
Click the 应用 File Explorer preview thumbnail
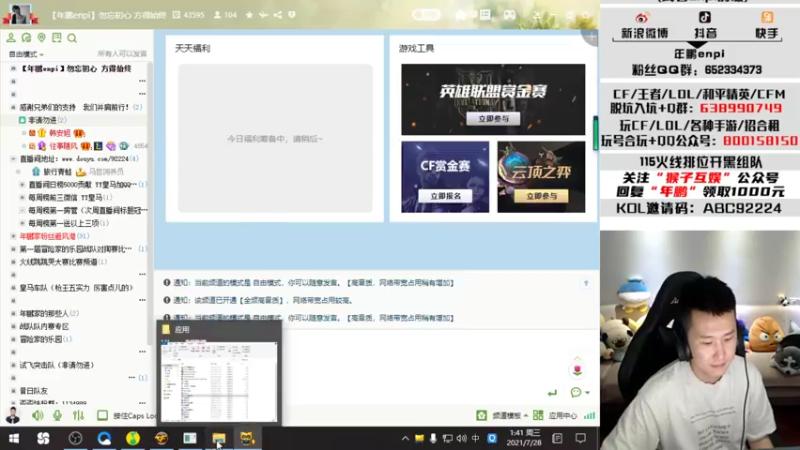[219, 381]
